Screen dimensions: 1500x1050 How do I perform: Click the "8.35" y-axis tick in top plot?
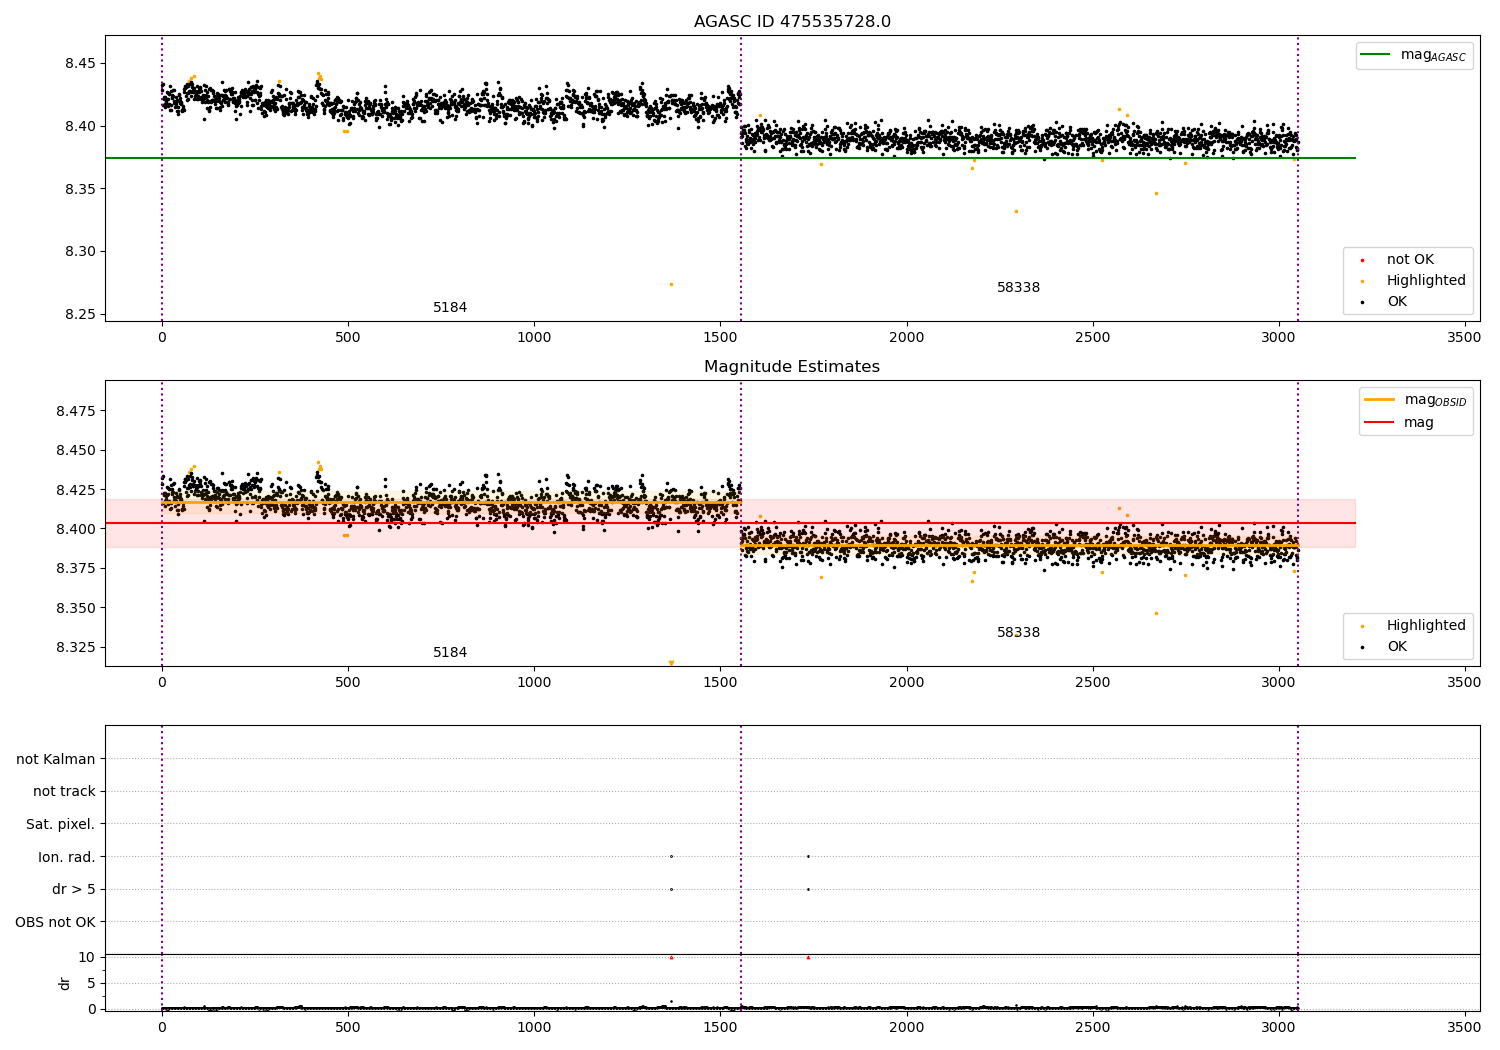(80, 190)
